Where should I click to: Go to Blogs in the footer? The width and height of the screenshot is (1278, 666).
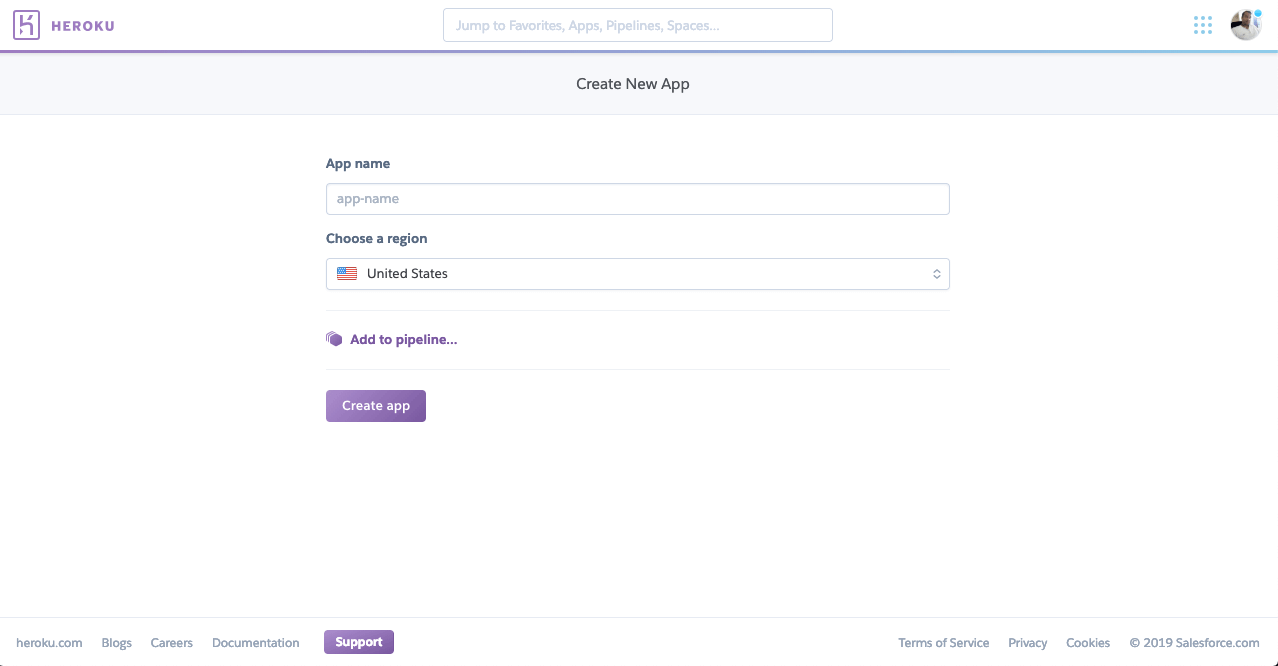[116, 643]
